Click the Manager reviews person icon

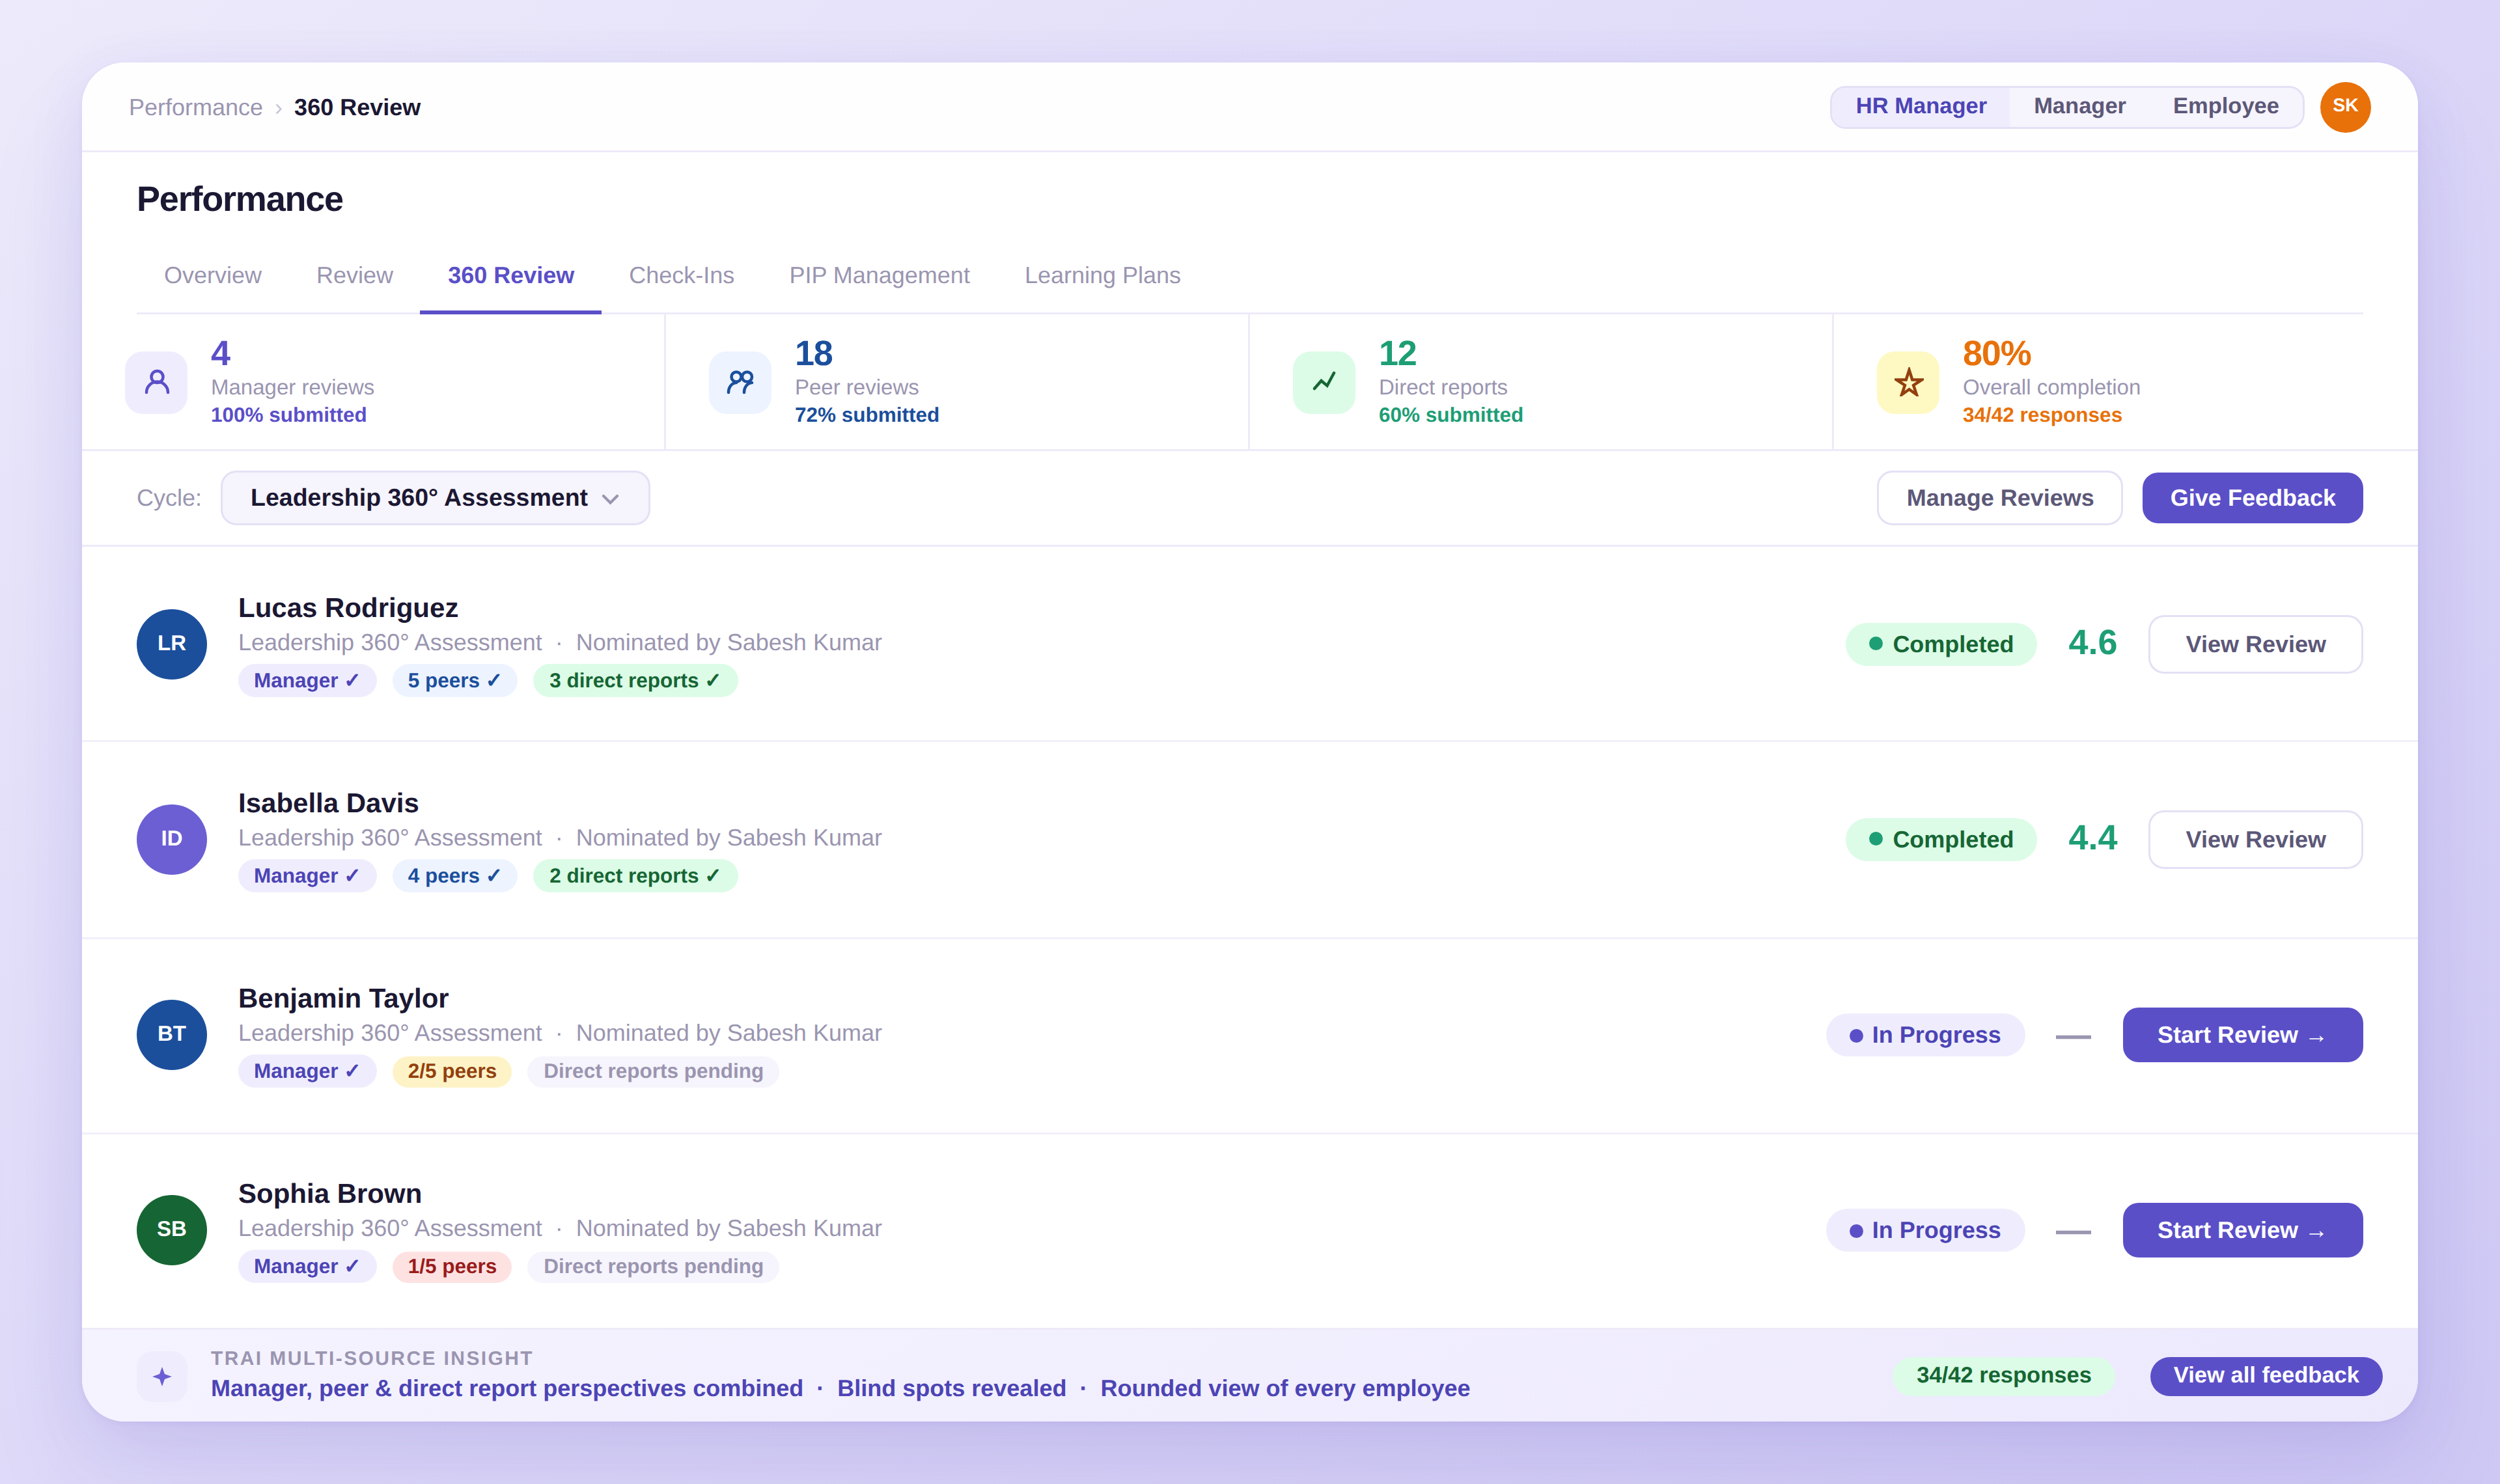(x=156, y=382)
